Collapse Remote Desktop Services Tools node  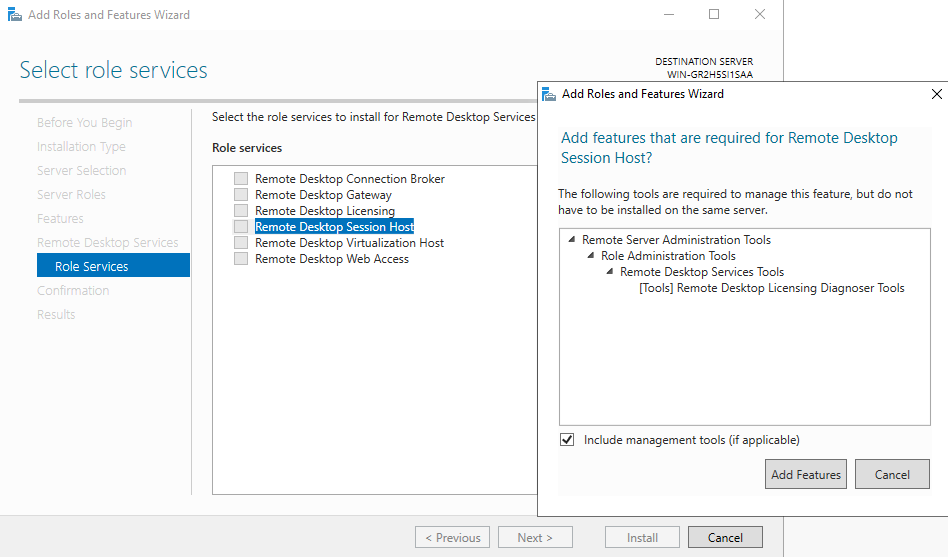pyautogui.click(x=609, y=272)
